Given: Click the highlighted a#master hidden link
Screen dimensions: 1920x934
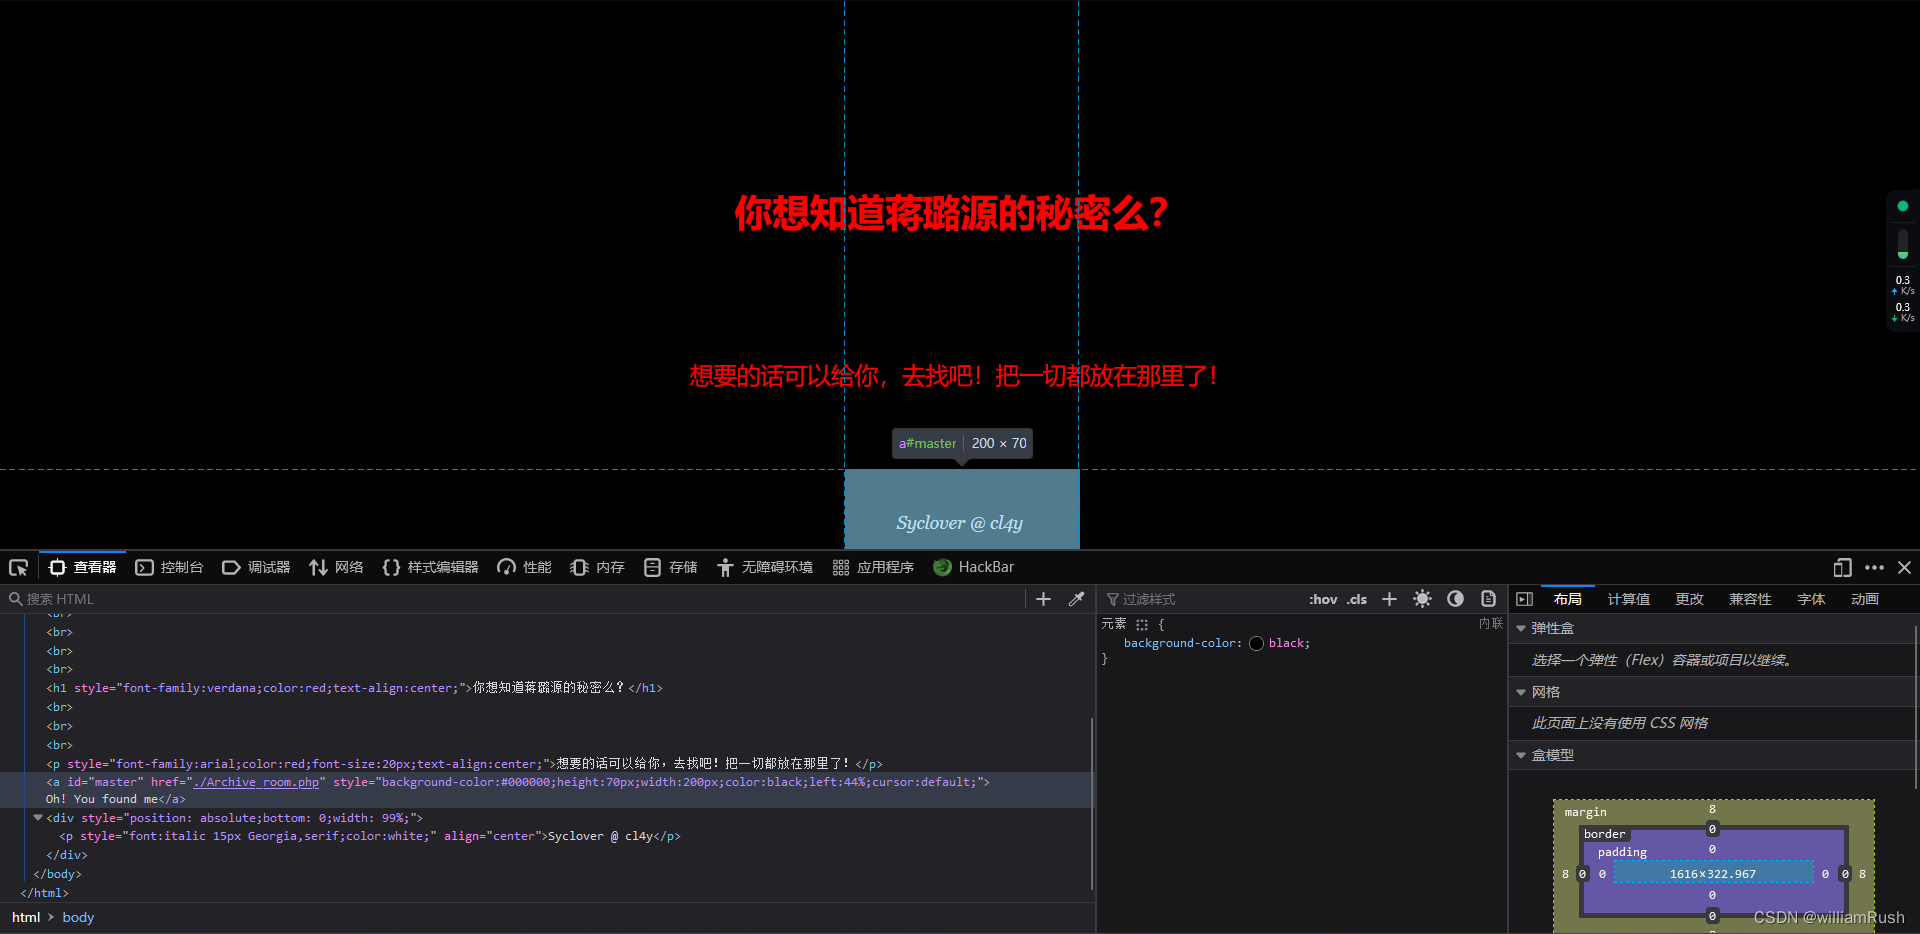Looking at the screenshot, I should point(962,508).
